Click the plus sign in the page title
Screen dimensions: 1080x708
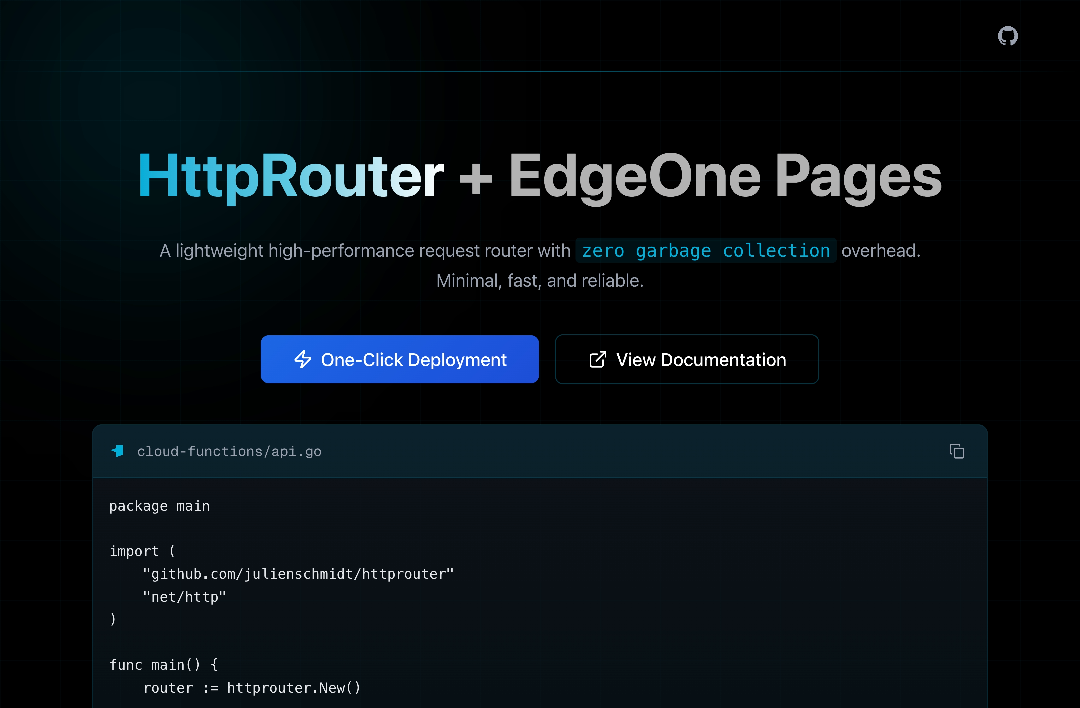[476, 178]
